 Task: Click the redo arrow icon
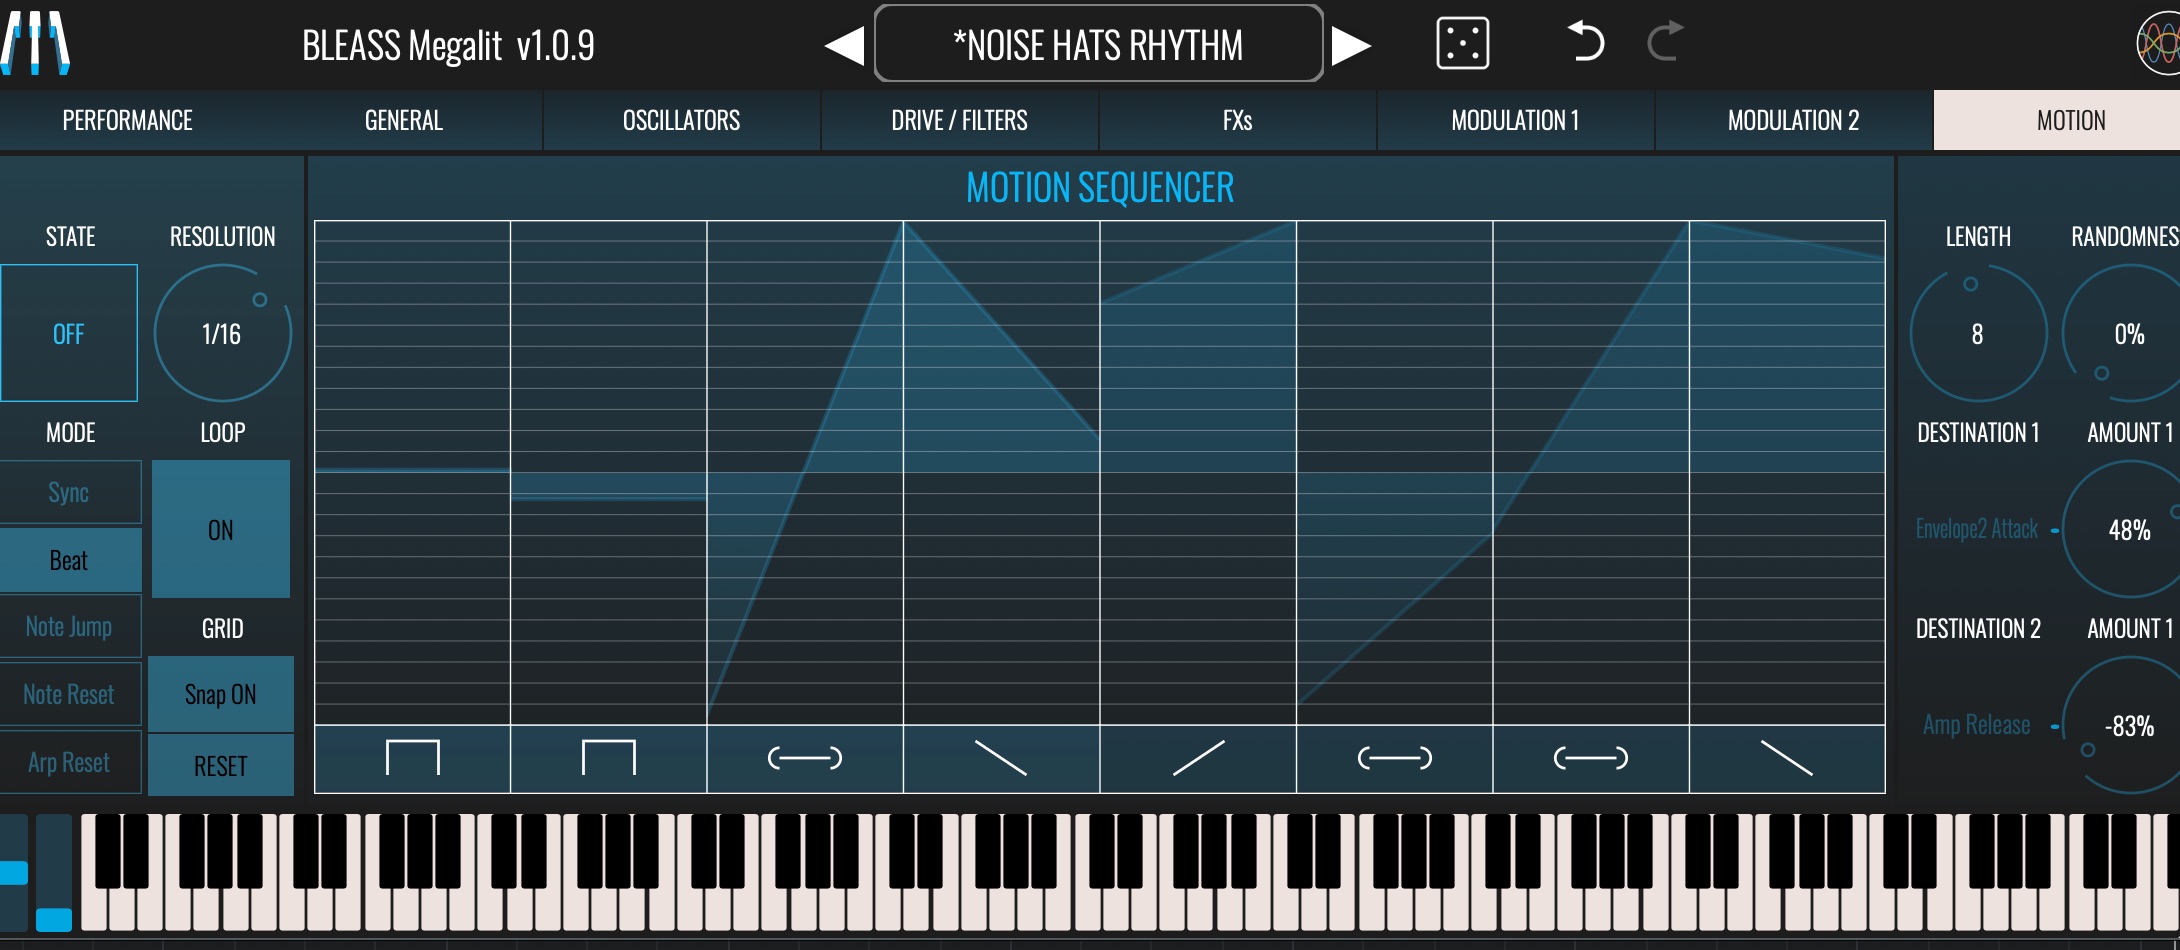click(x=1665, y=43)
